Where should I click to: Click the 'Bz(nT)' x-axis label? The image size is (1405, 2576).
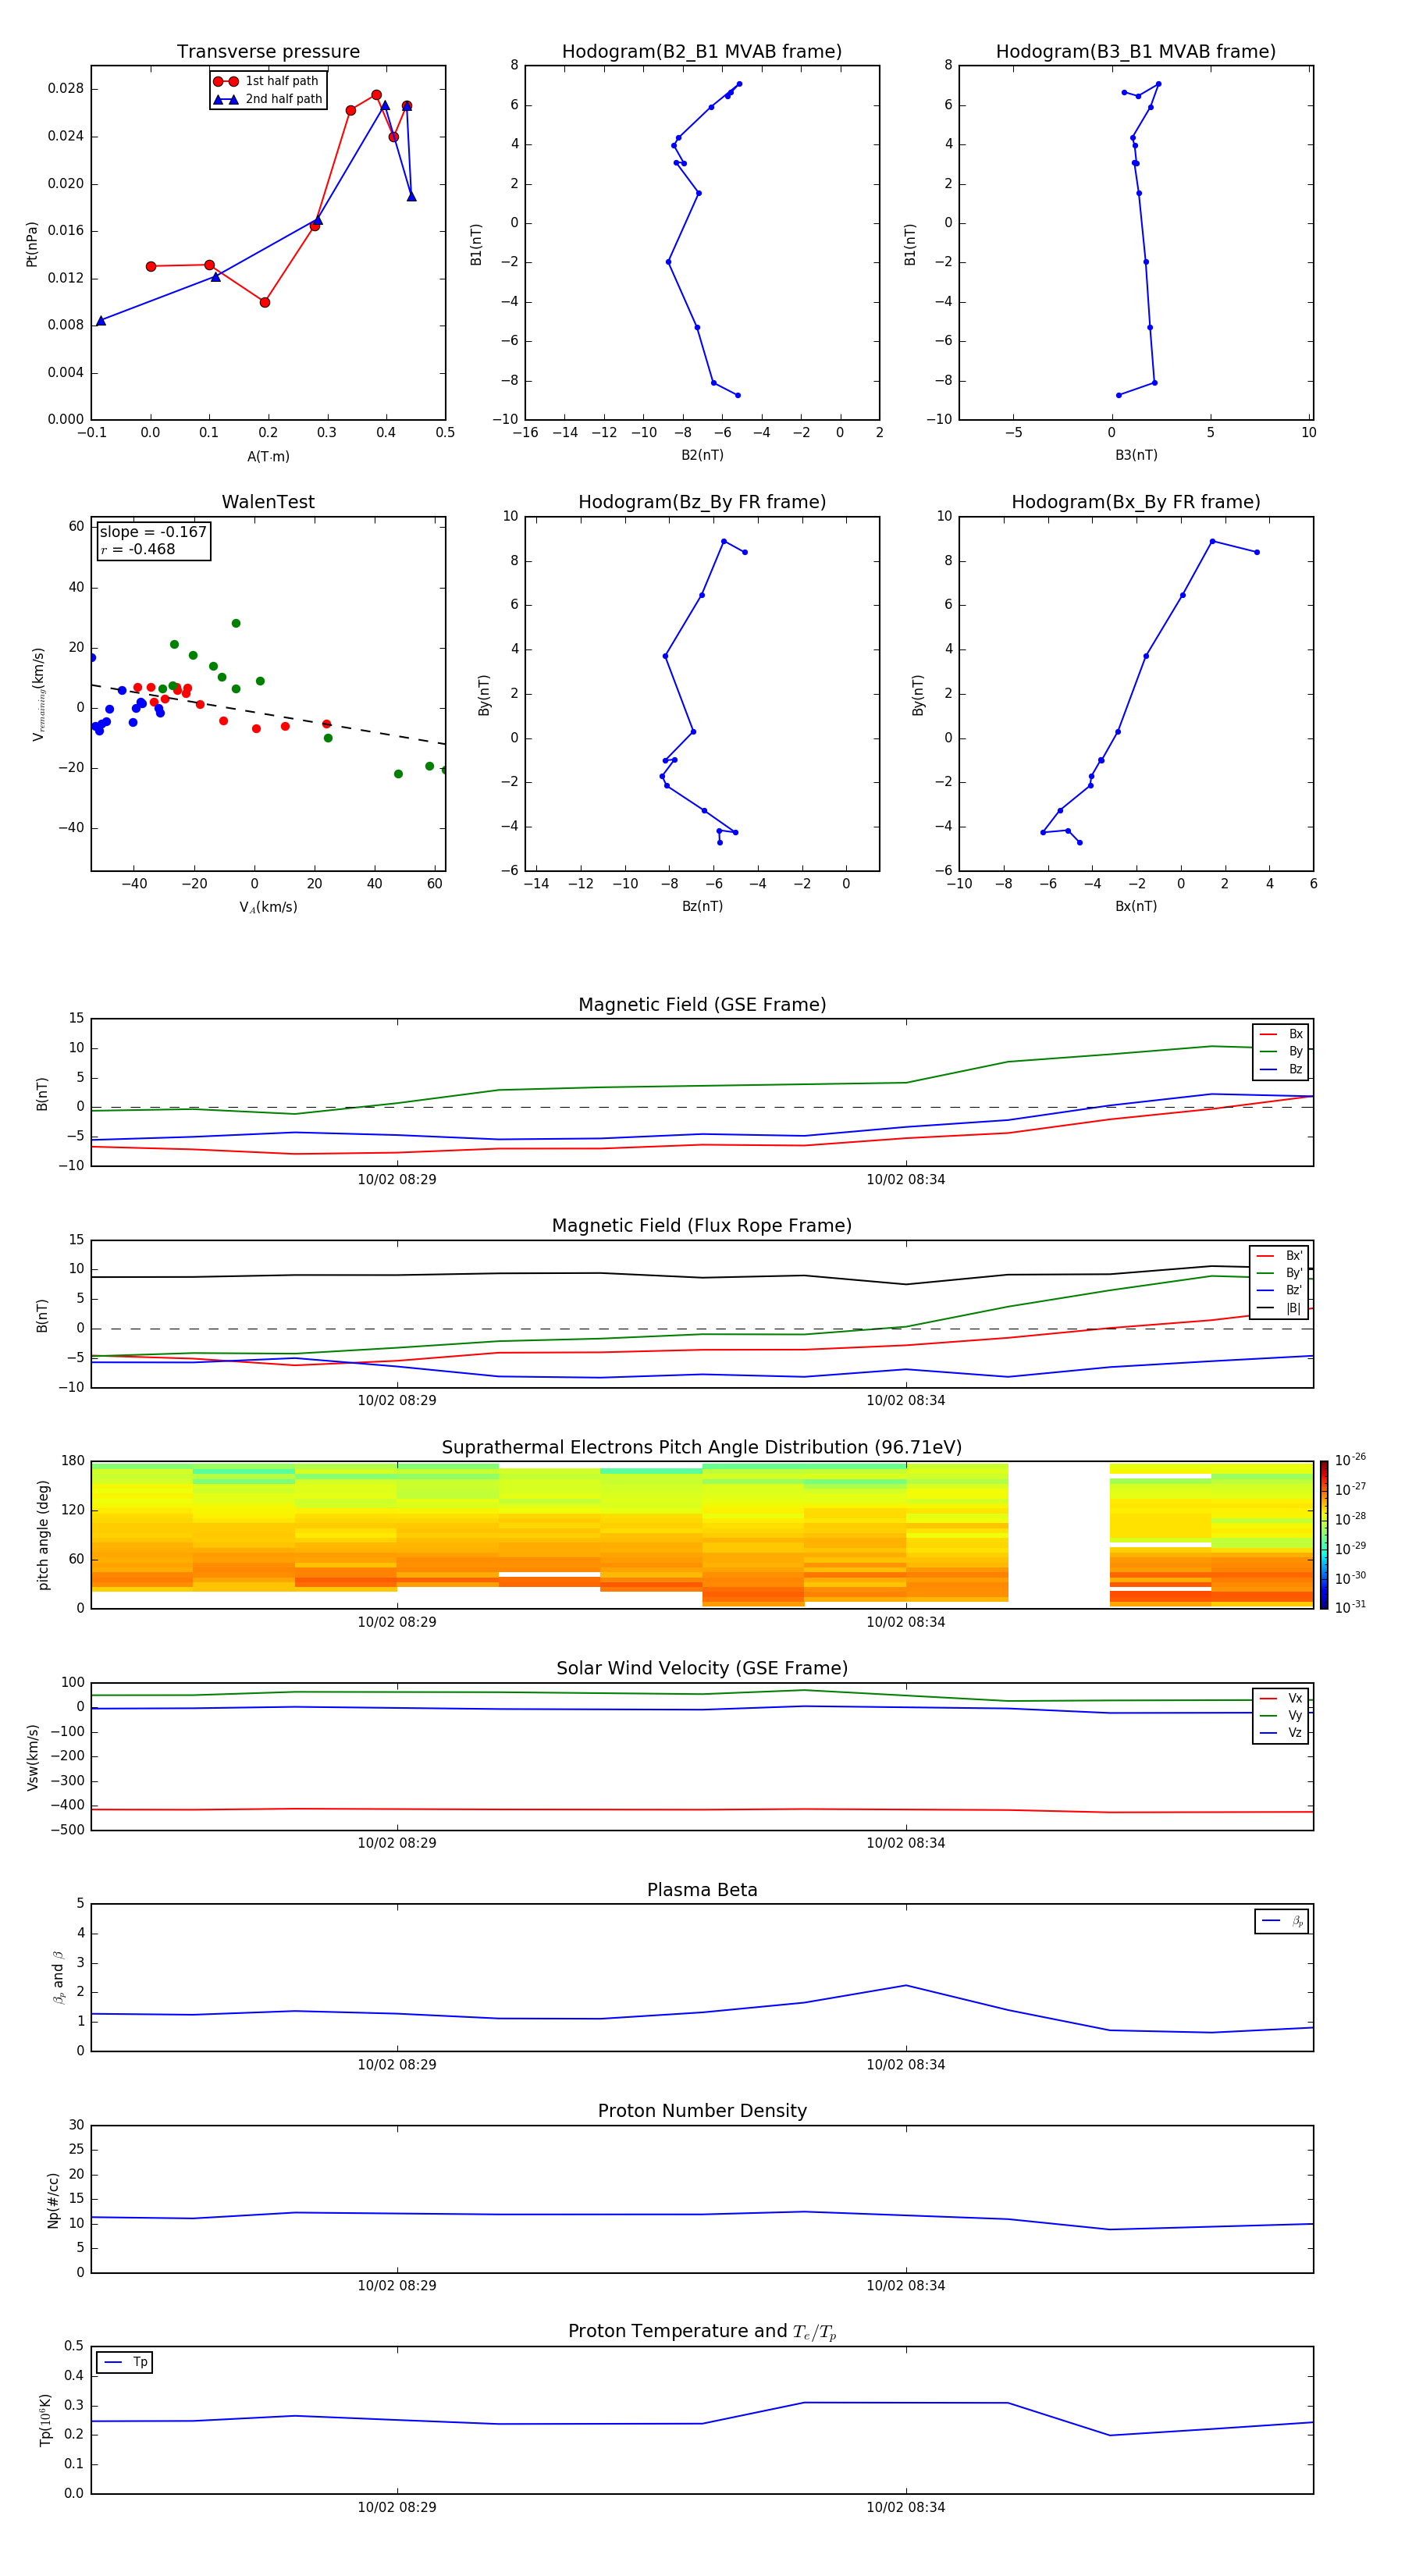click(702, 907)
